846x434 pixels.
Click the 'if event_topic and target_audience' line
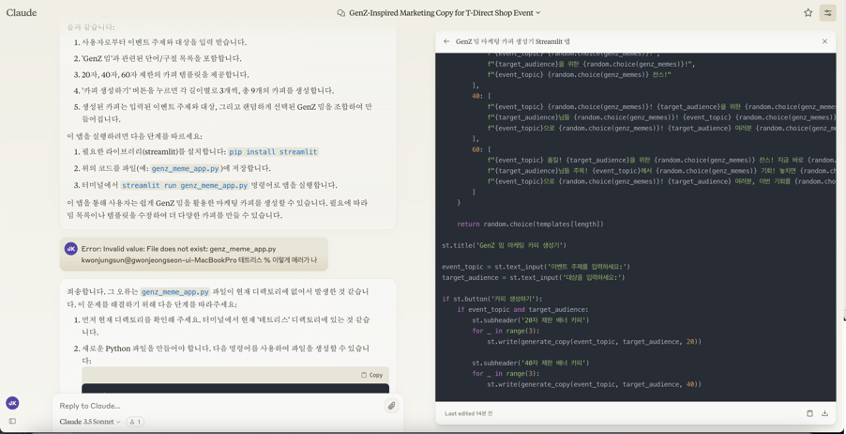click(x=523, y=309)
